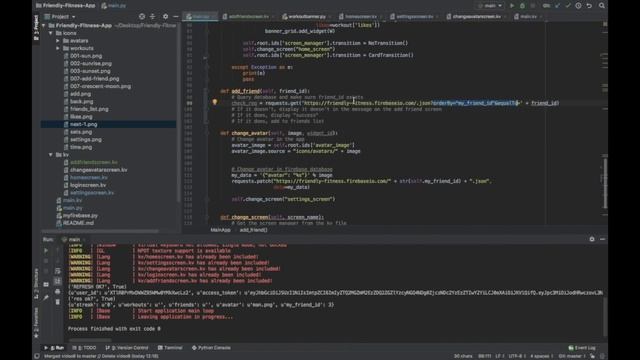The image size is (640, 360).
Task: Open the TODO tool window
Action: pos(84,348)
